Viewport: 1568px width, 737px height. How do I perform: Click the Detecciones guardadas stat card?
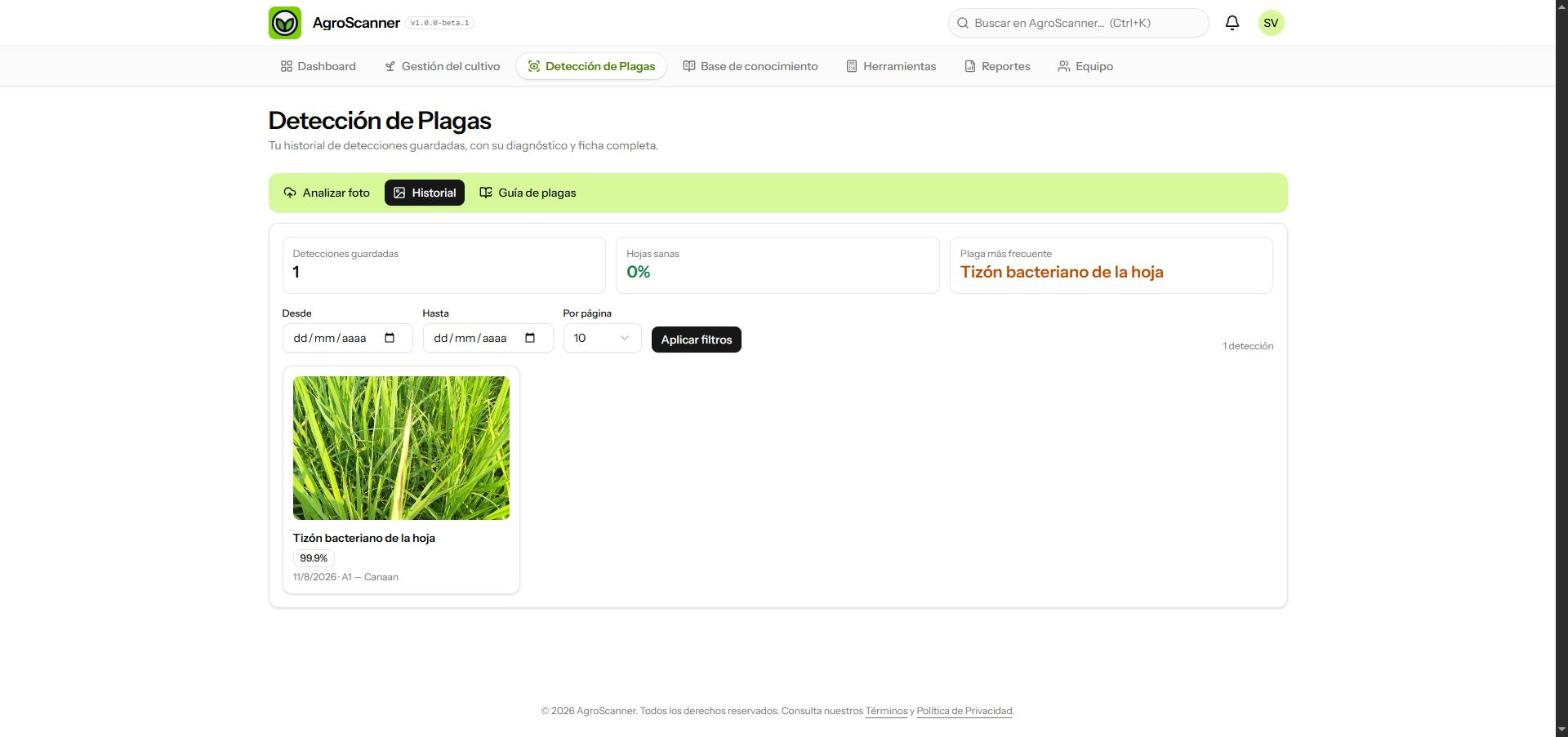(x=444, y=265)
